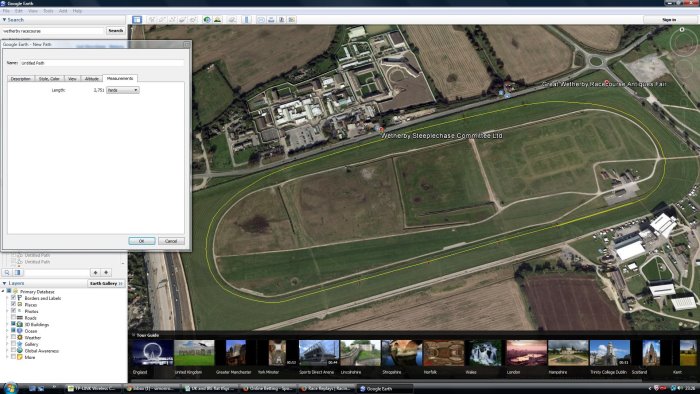The height and width of the screenshot is (394, 700).
Task: Click the ruler measurement tool icon
Action: (x=246, y=20)
